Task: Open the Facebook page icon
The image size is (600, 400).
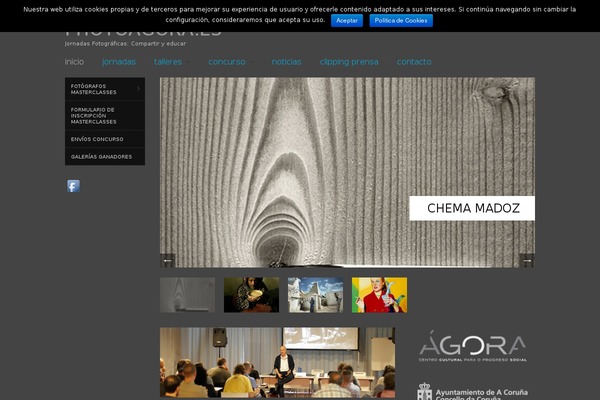Action: (73, 186)
